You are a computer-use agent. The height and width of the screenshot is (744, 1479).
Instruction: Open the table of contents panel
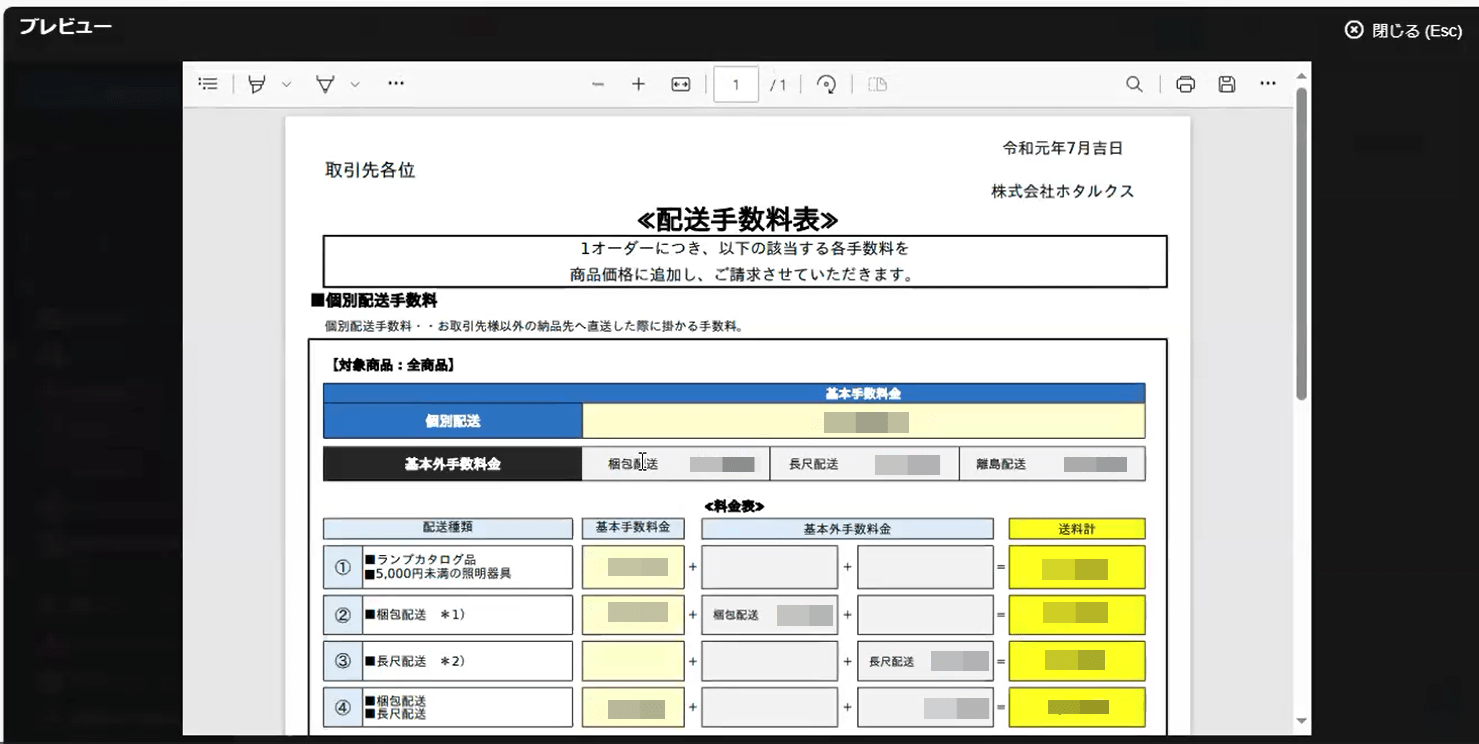208,84
